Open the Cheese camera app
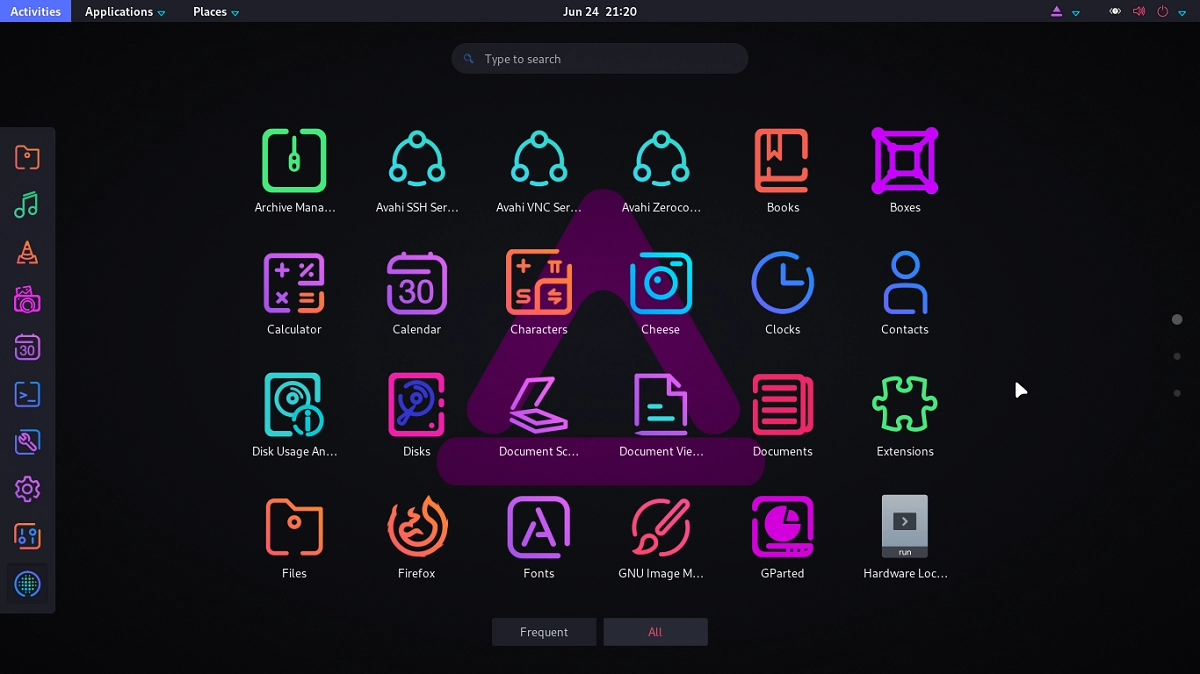This screenshot has height=674, width=1200. point(660,284)
